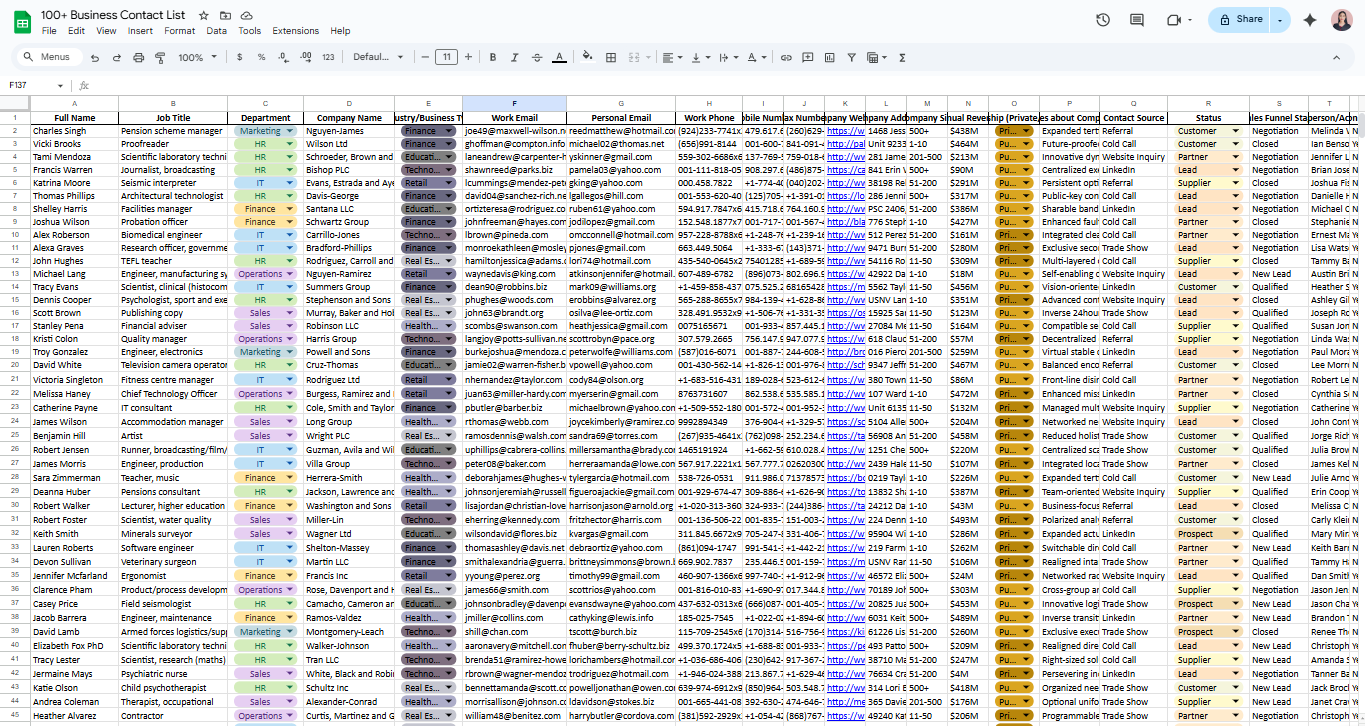This screenshot has height=726, width=1365.
Task: Check cloud save status icon
Action: (246, 16)
